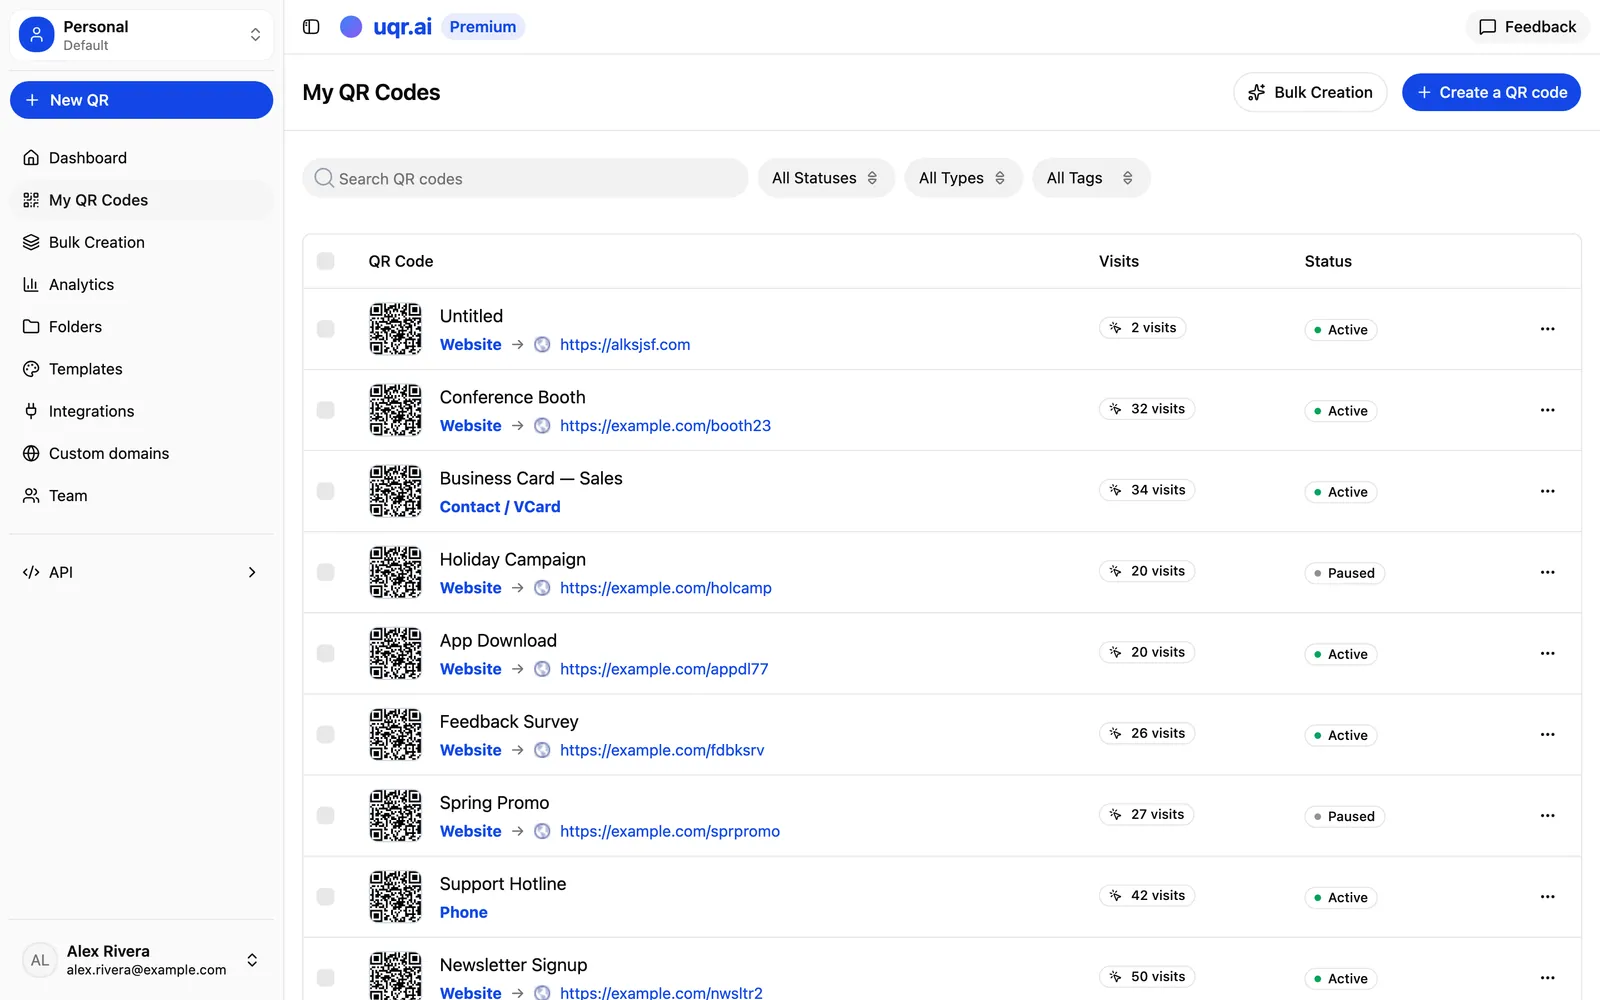Open the All Tags filter dropdown
The height and width of the screenshot is (1000, 1600).
coord(1091,178)
